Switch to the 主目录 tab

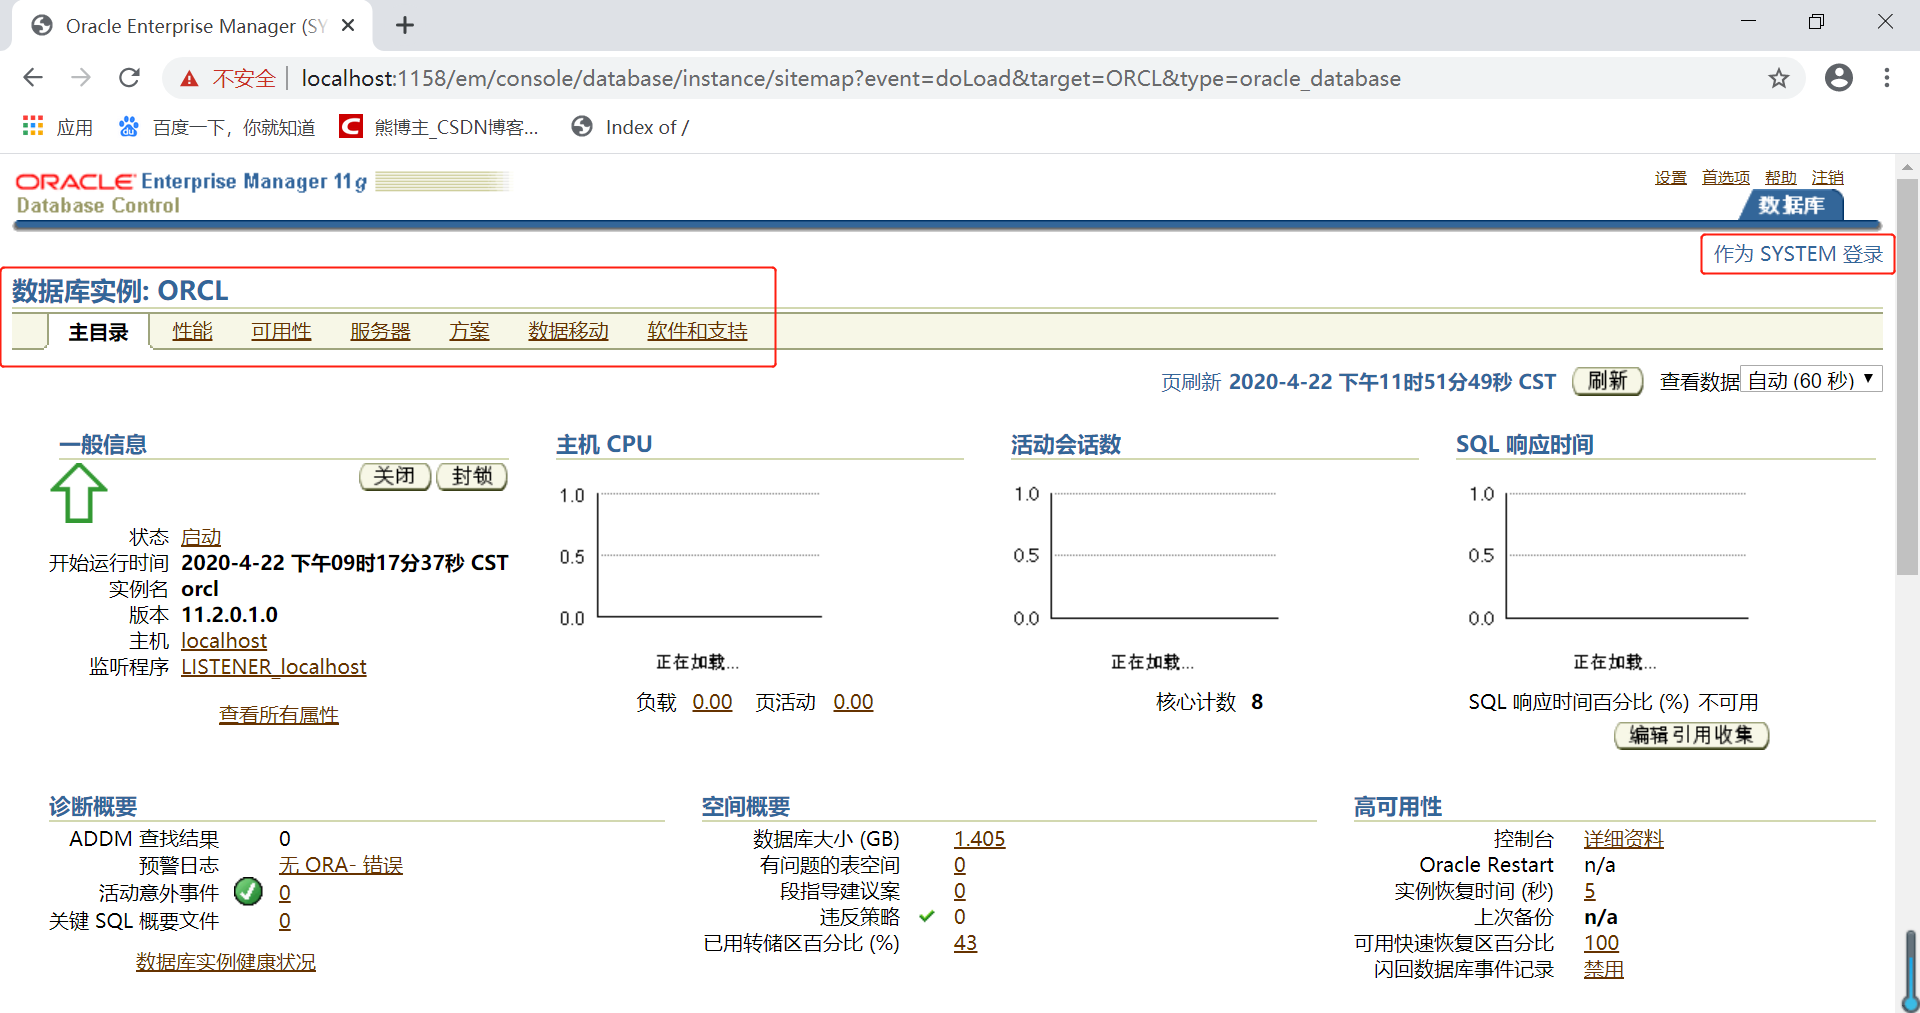tap(98, 332)
